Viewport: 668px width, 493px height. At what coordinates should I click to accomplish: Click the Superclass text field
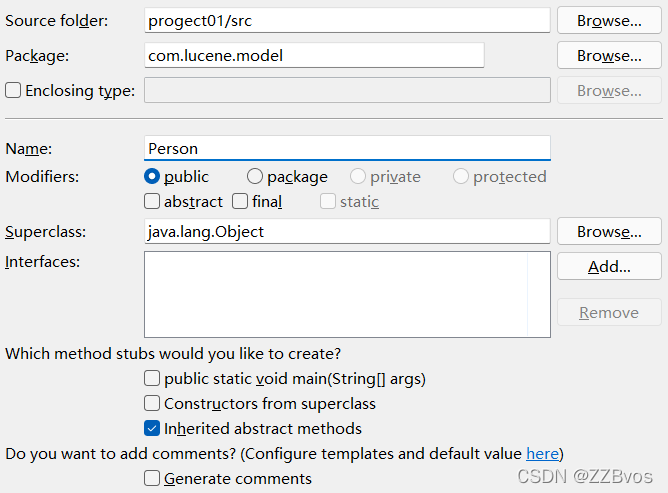pyautogui.click(x=346, y=232)
